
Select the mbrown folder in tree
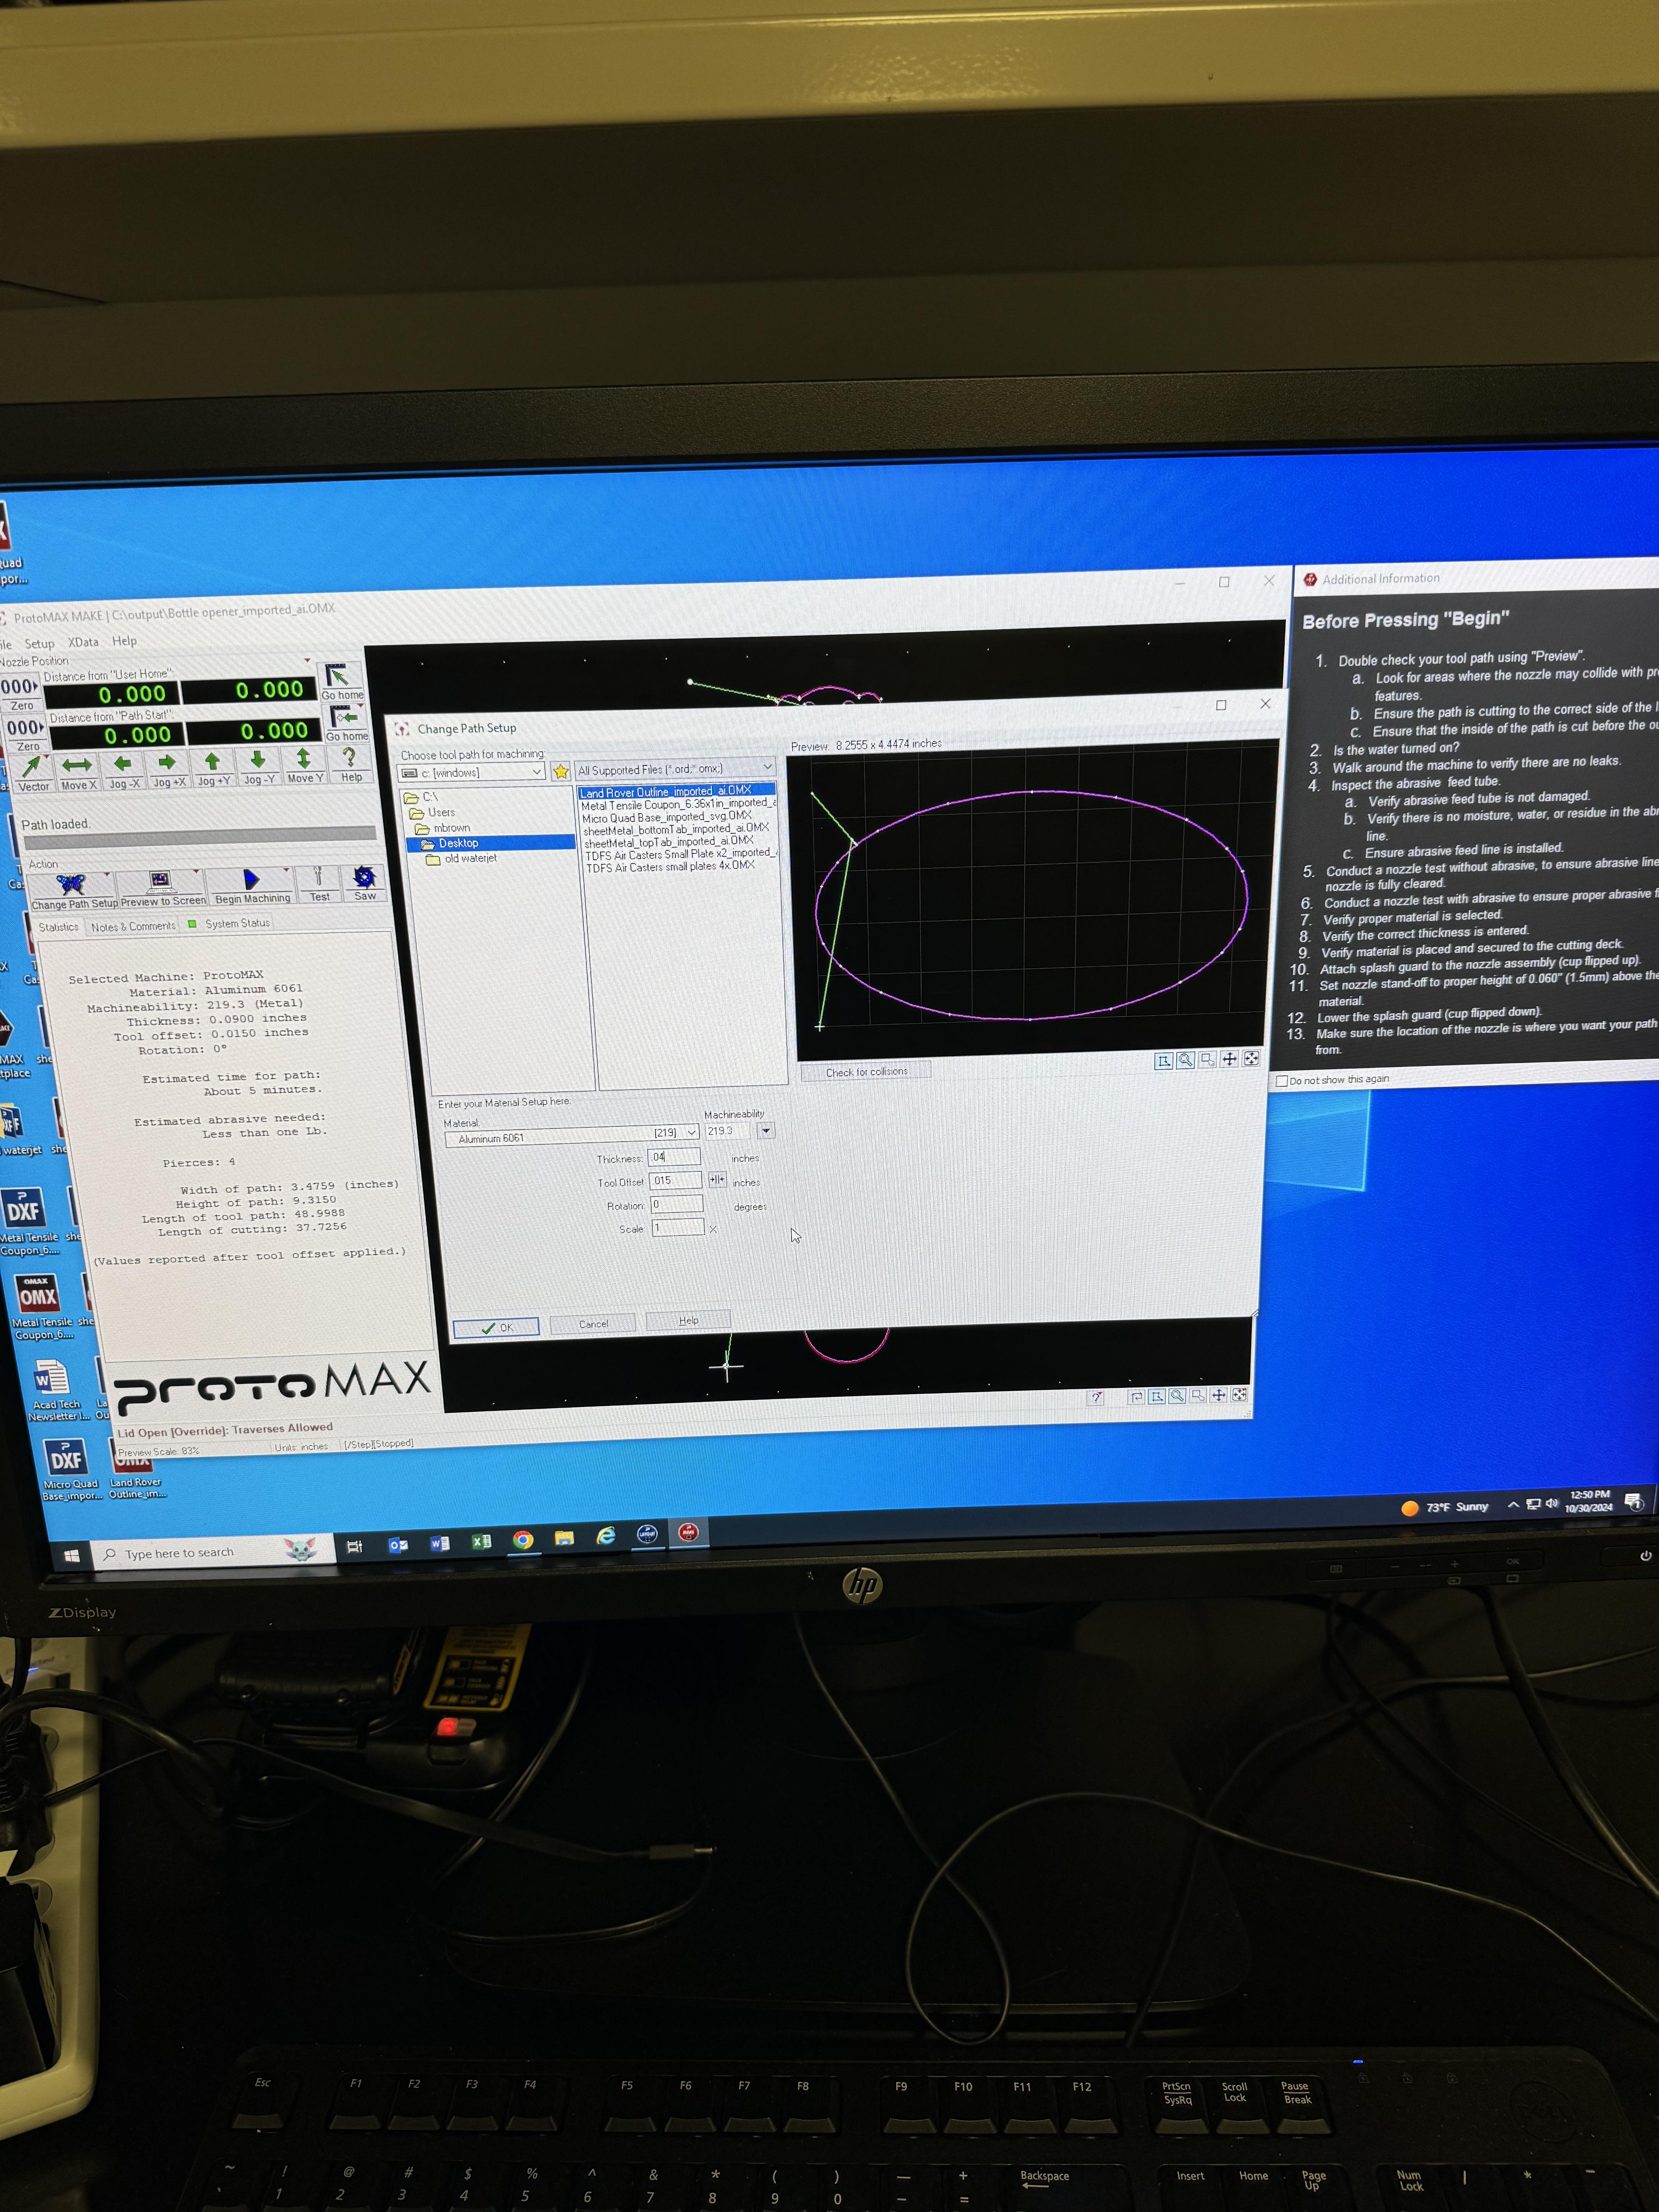pyautogui.click(x=443, y=828)
